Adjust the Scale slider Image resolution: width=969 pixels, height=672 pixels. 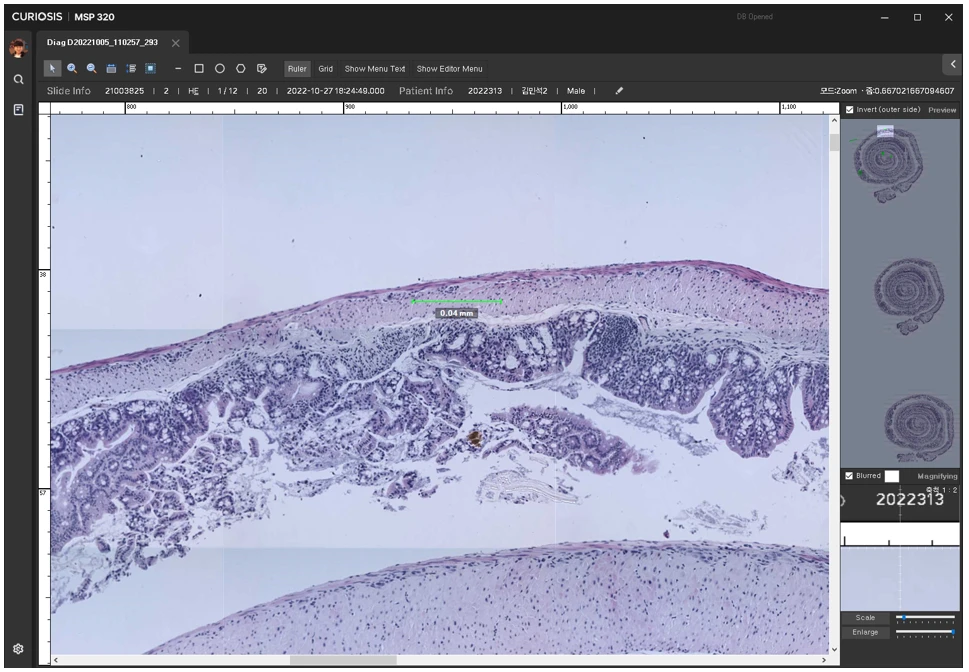click(x=925, y=618)
